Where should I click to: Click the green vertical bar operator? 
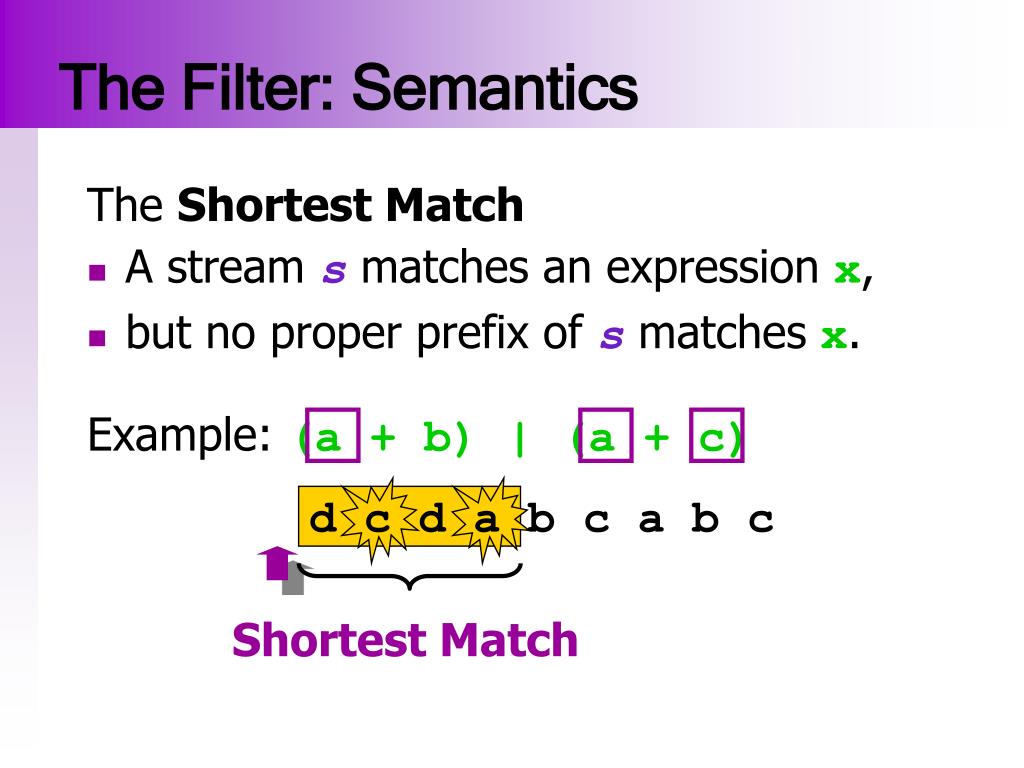(520, 439)
